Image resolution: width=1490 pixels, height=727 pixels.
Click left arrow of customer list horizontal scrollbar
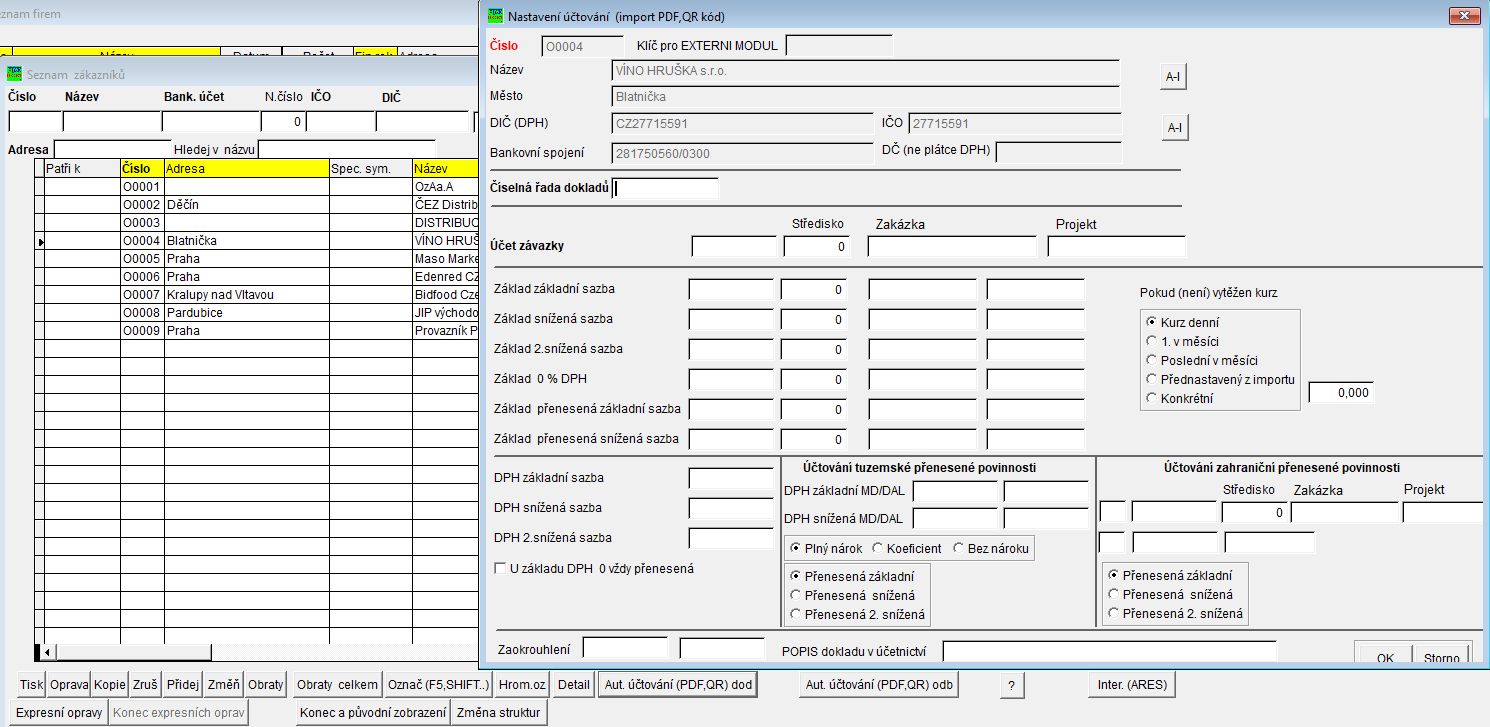(x=47, y=653)
